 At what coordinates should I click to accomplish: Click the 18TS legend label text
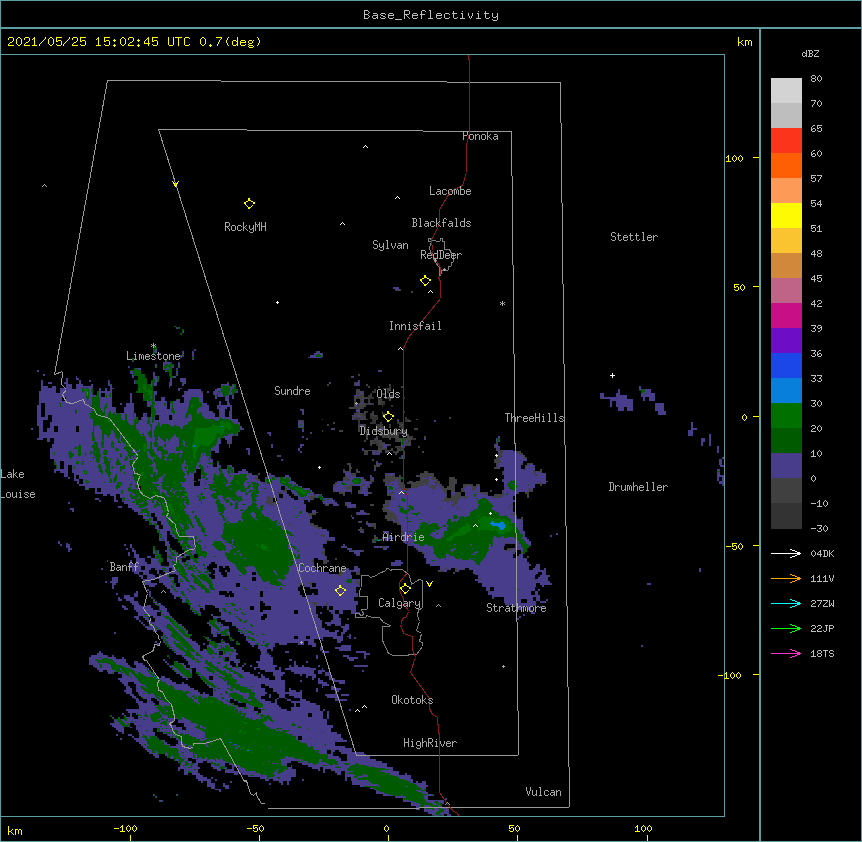pyautogui.click(x=822, y=653)
